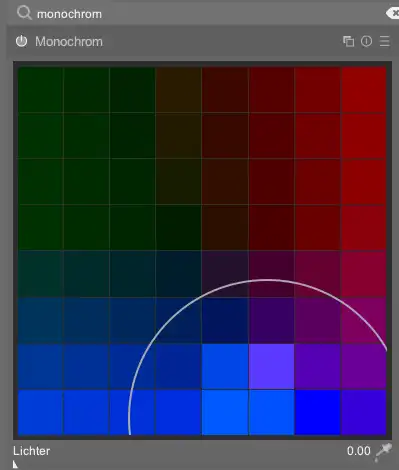Click the search magnifier icon
Viewport: 399px width, 470px height.
tap(24, 13)
